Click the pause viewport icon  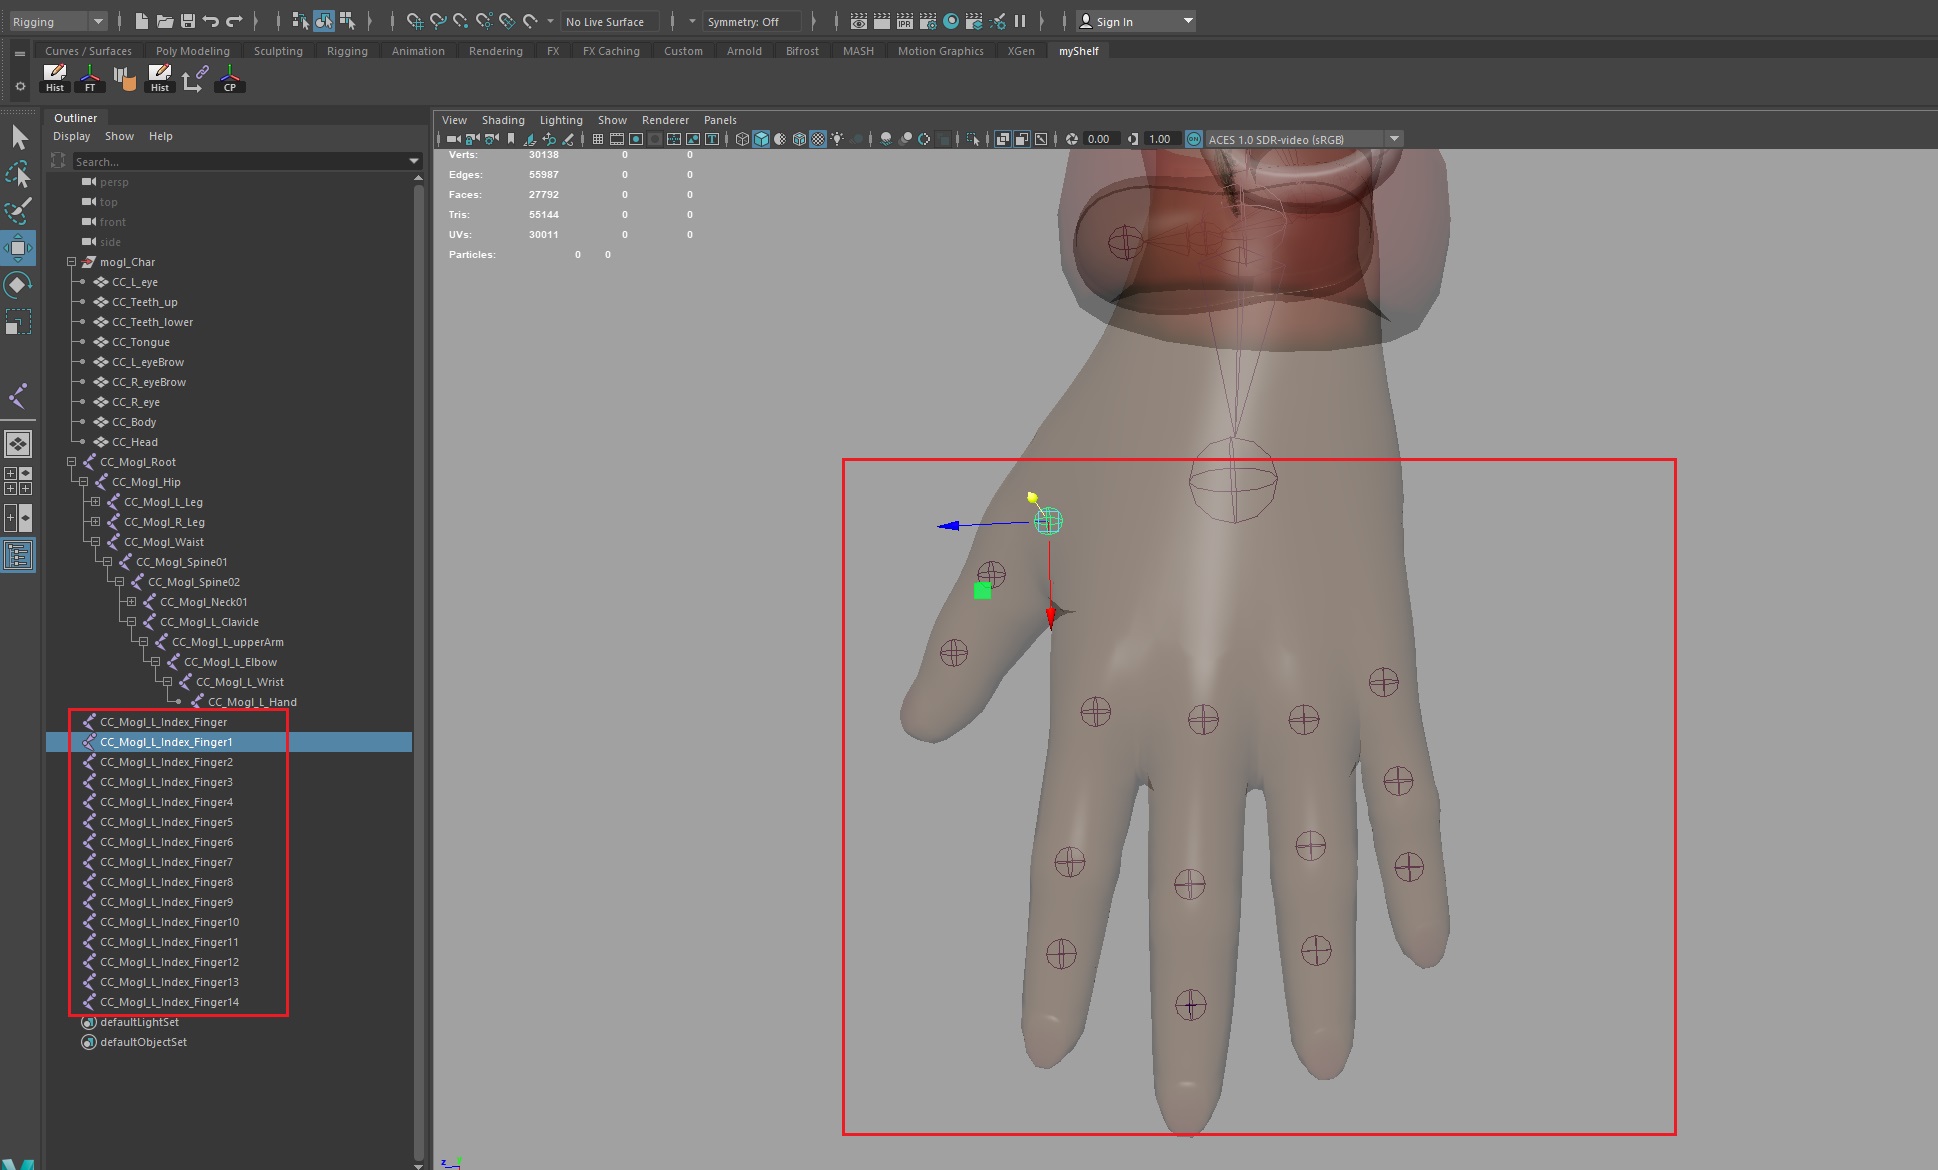[x=1020, y=21]
